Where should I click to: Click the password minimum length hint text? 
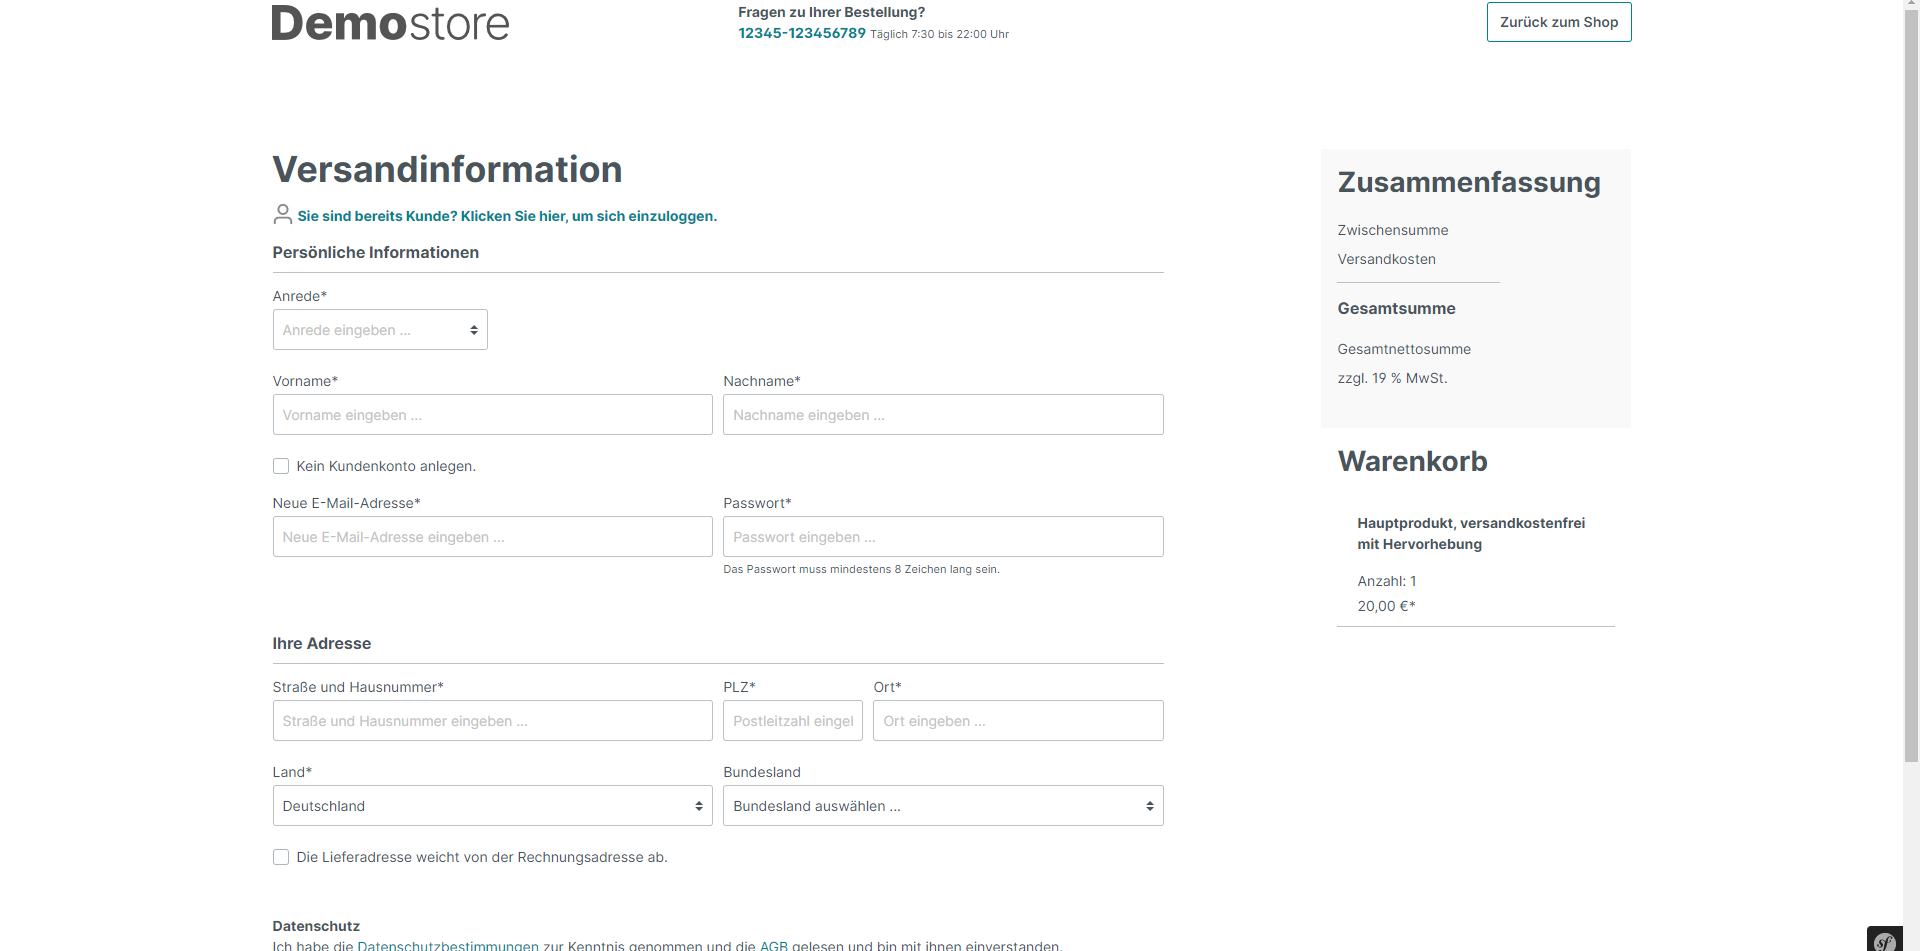click(x=861, y=569)
